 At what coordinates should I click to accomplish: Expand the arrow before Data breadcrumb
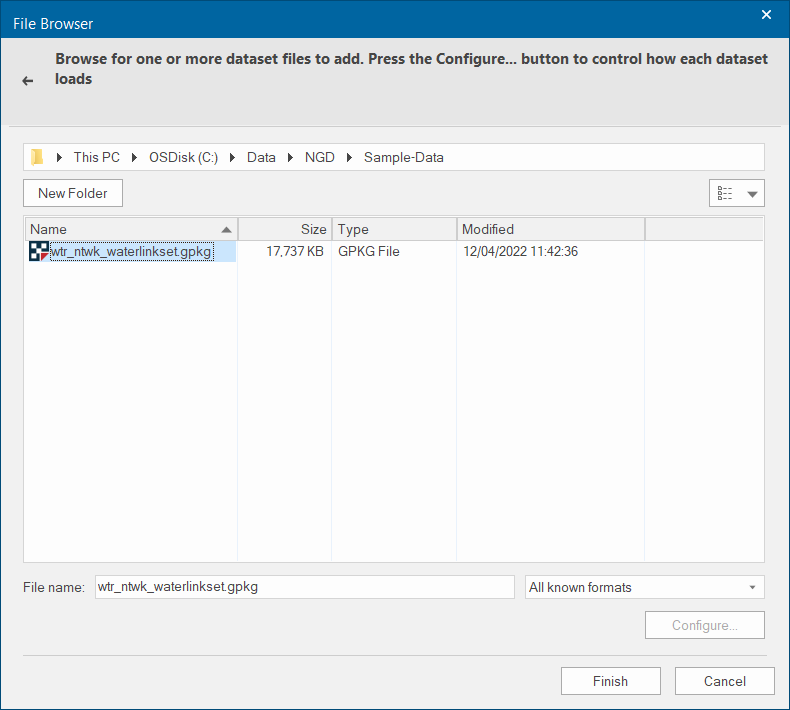point(232,158)
